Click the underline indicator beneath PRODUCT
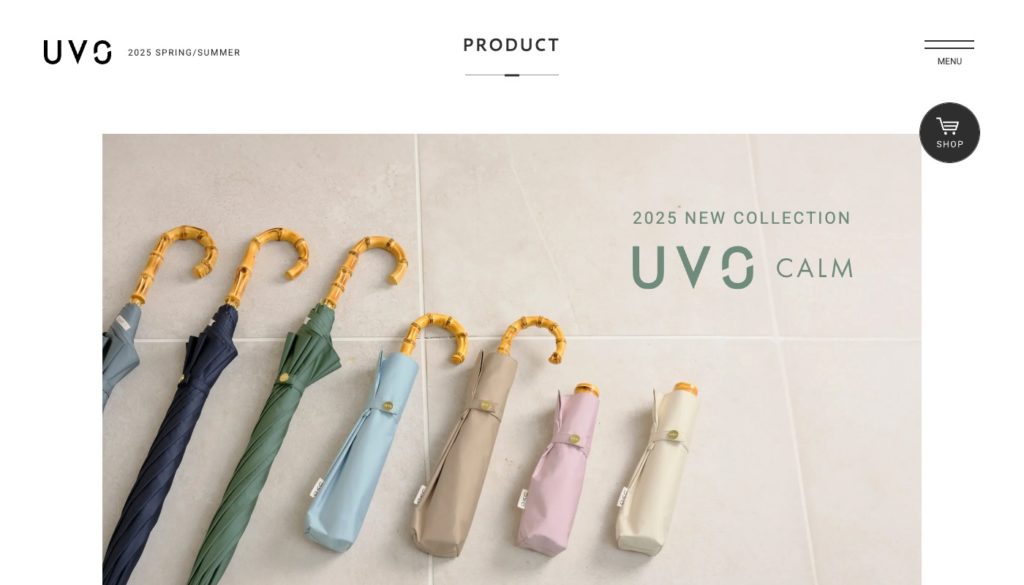This screenshot has width=1024, height=585. coord(512,75)
